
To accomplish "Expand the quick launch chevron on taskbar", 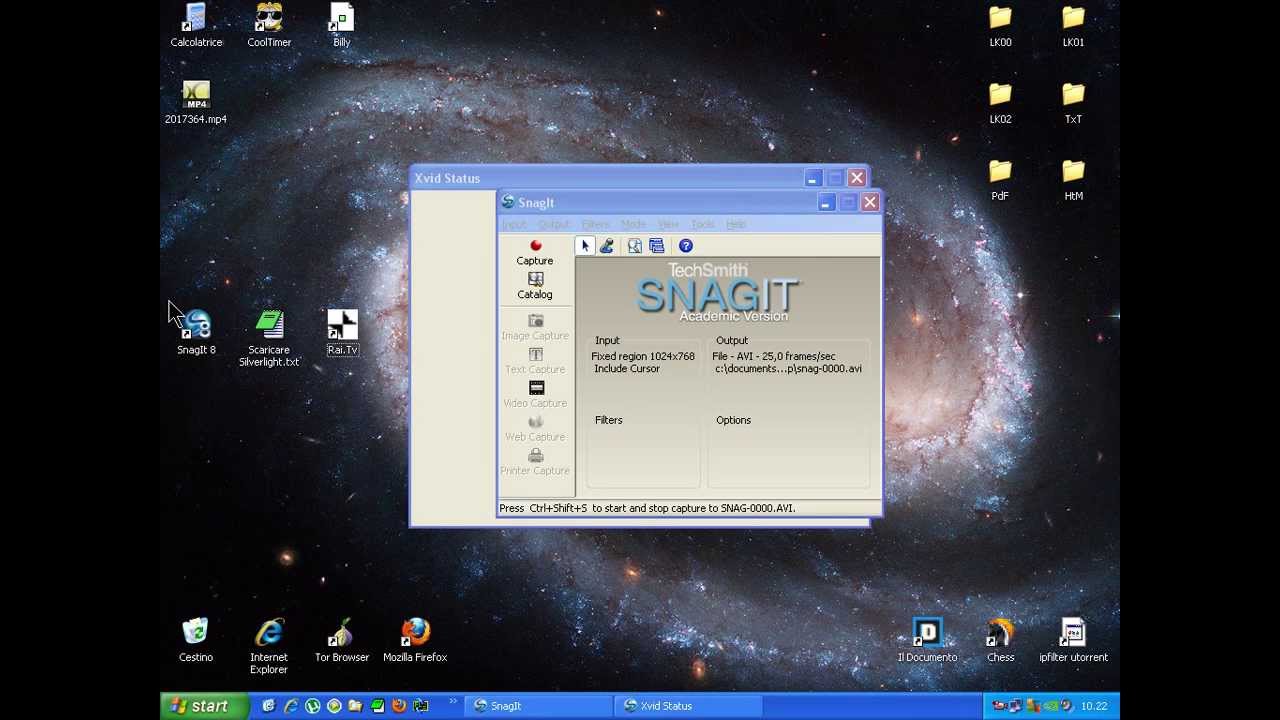I will [453, 701].
